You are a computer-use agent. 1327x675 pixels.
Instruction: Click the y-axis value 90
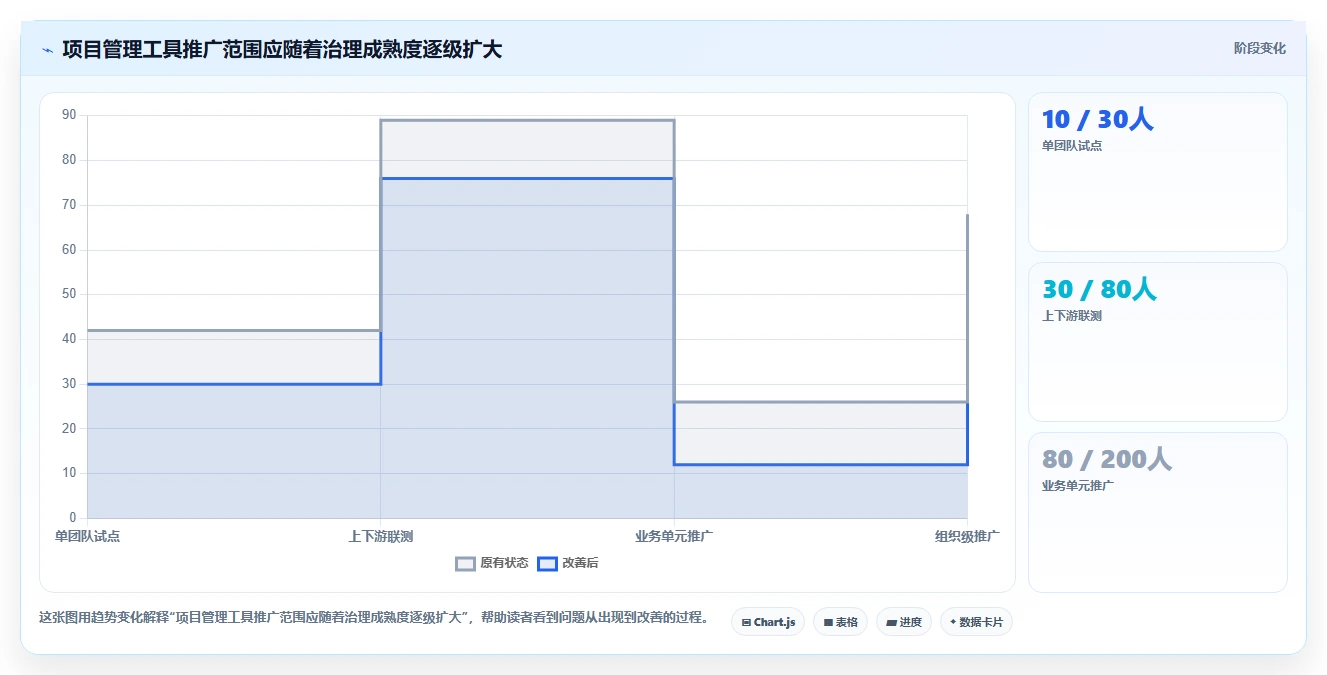coord(69,115)
